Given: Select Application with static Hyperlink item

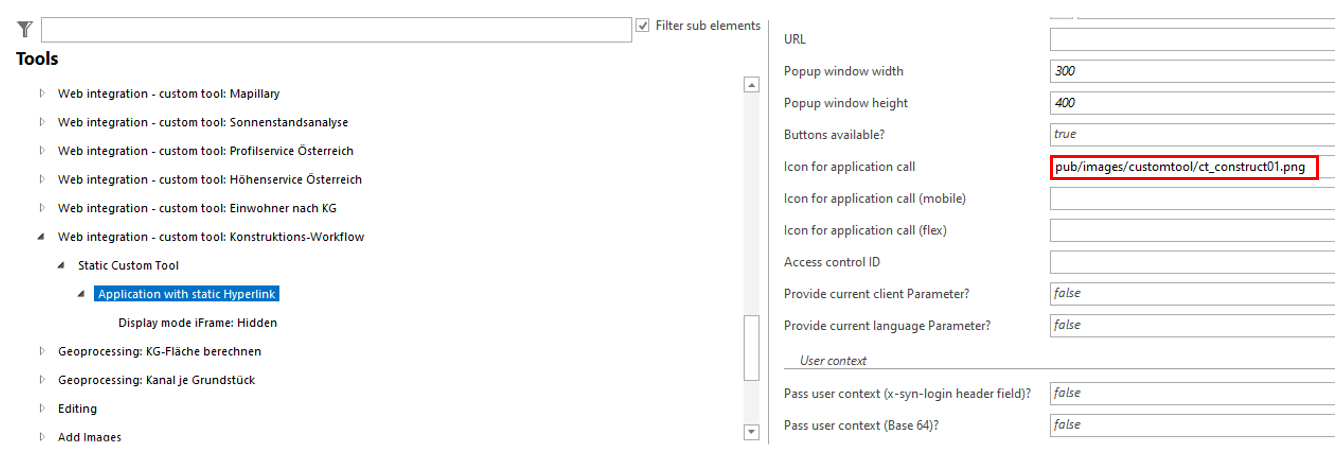Looking at the screenshot, I should 186,294.
